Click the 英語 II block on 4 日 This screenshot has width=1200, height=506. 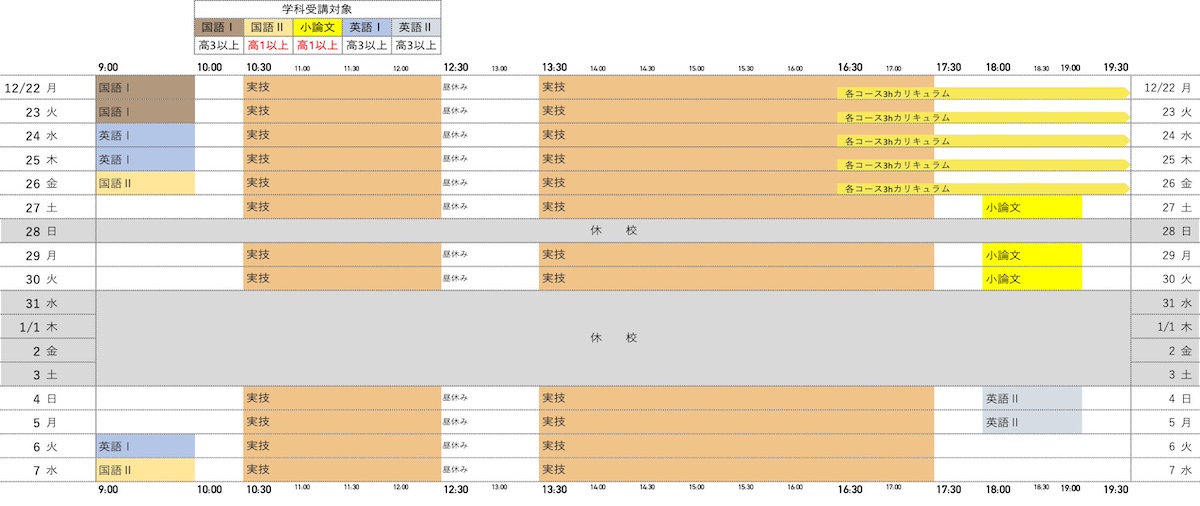[x=1032, y=399]
